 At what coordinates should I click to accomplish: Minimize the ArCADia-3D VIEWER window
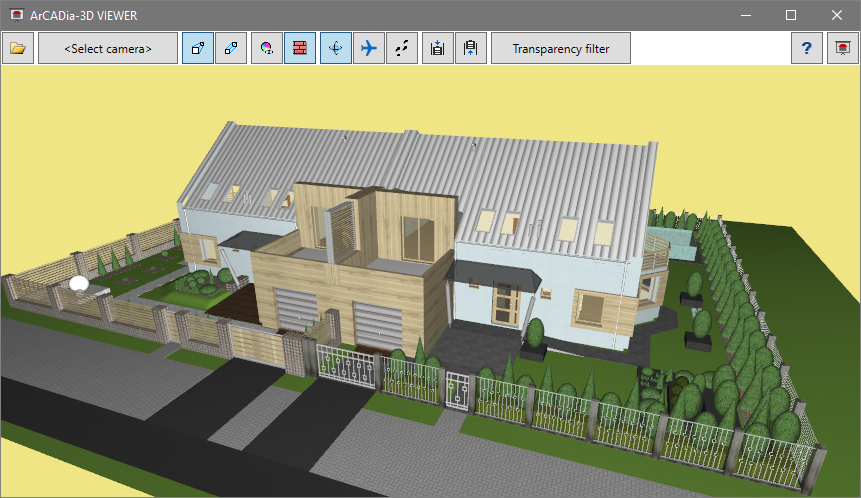[746, 15]
